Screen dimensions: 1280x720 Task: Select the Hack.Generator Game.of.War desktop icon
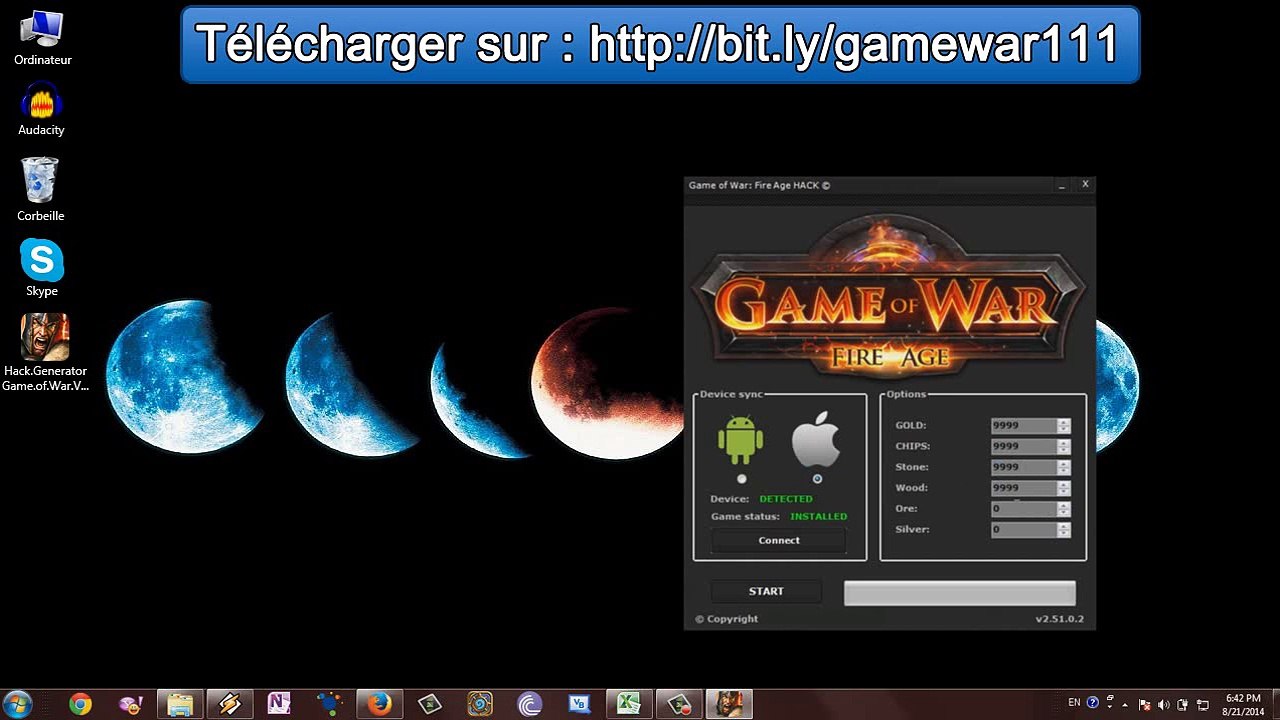coord(45,352)
